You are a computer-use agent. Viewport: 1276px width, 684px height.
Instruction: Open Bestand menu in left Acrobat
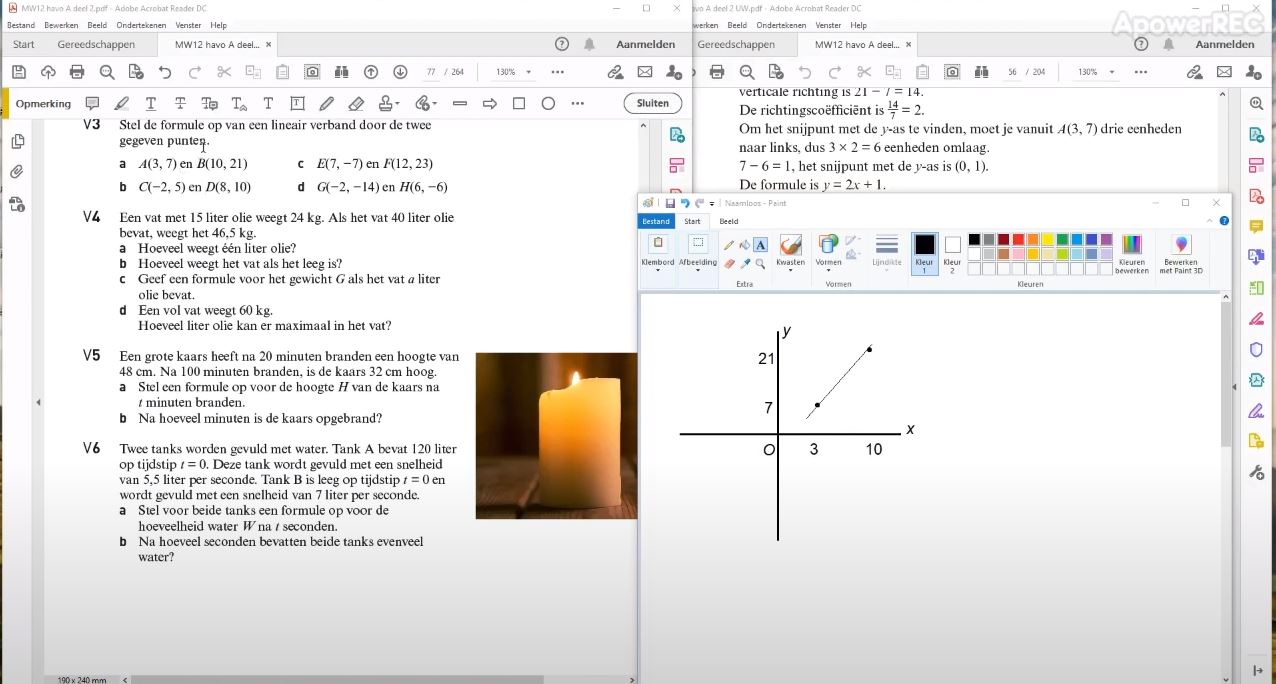20,25
